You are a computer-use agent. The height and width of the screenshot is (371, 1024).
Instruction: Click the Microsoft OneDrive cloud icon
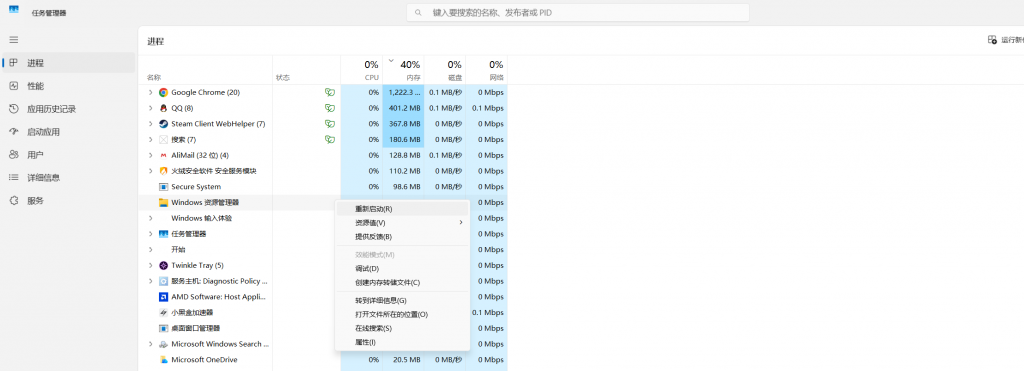163,360
